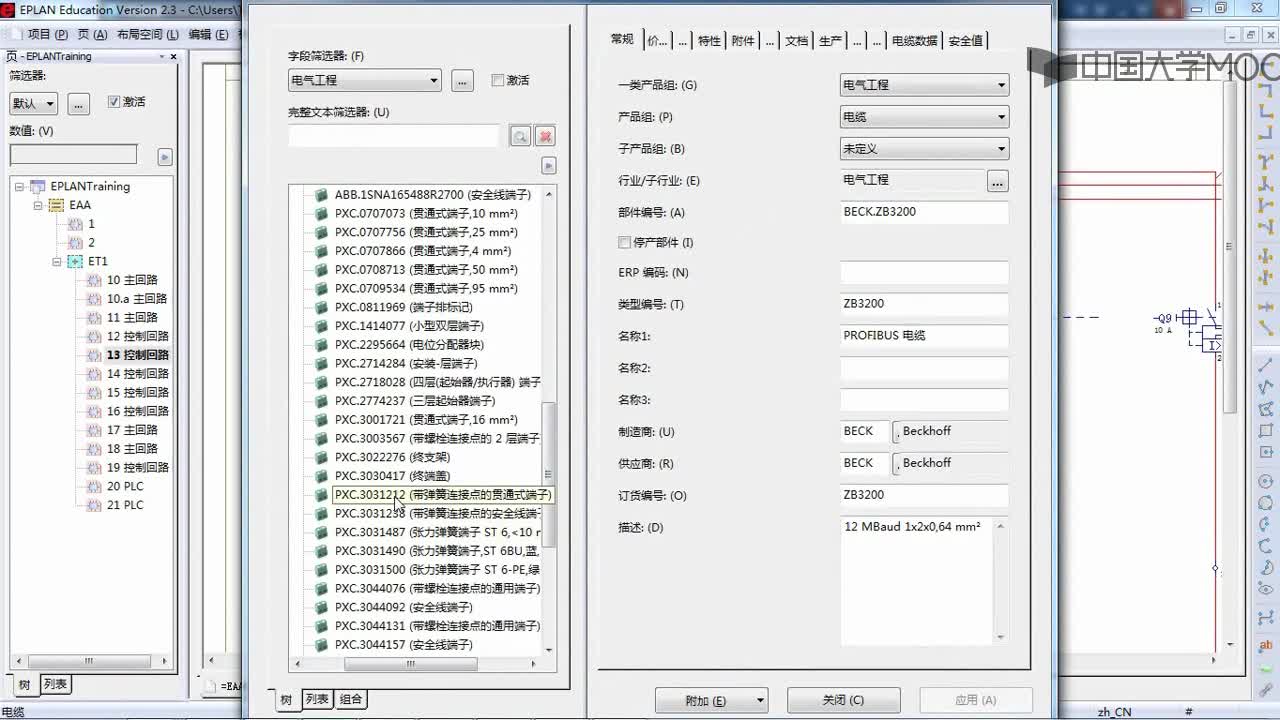Screen dimensions: 1280x720
Task: Switch to the 附件 tab
Action: [x=743, y=41]
